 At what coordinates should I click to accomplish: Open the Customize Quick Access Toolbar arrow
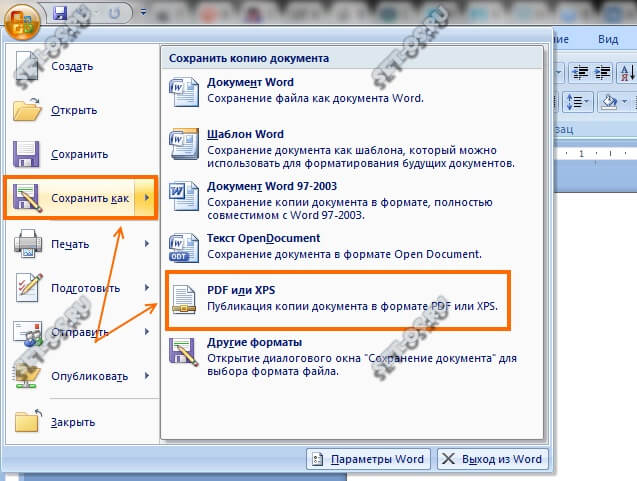pyautogui.click(x=143, y=12)
